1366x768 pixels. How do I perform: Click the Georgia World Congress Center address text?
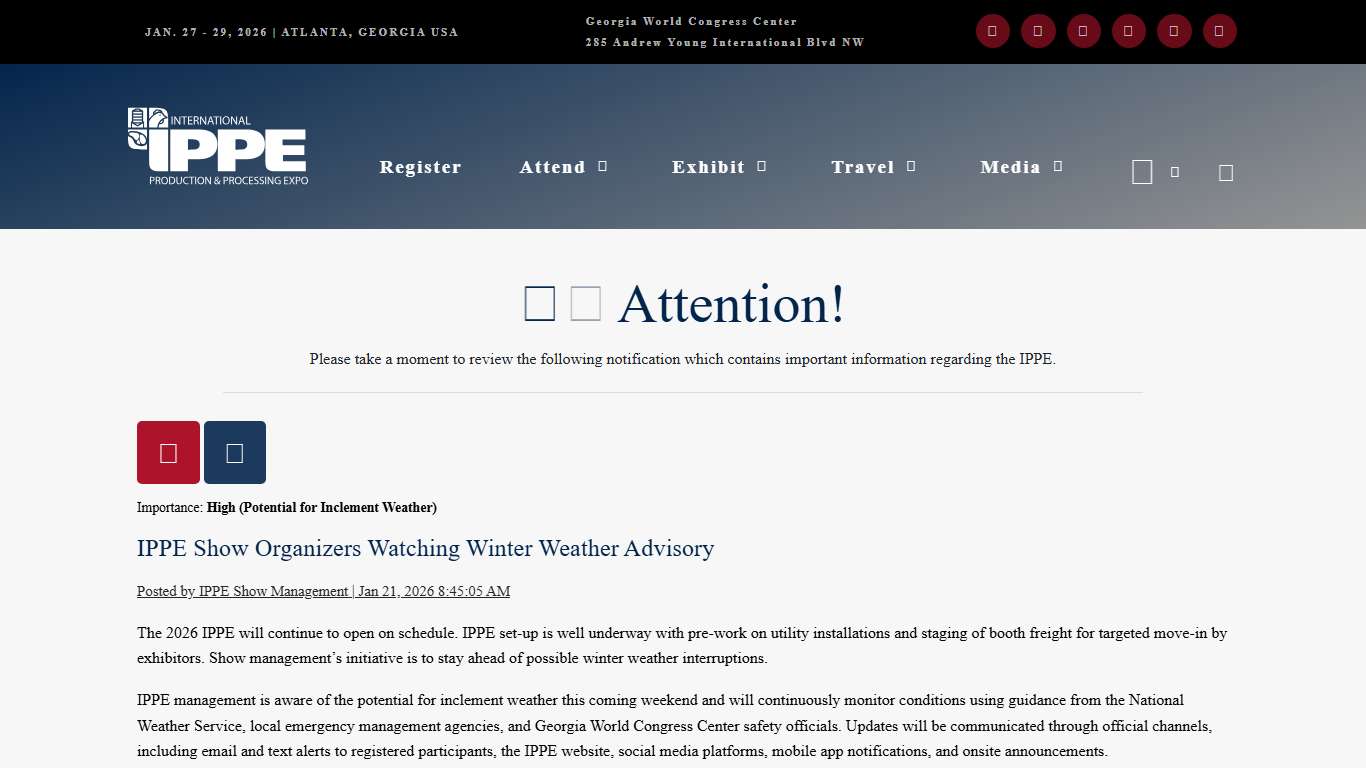(x=724, y=32)
